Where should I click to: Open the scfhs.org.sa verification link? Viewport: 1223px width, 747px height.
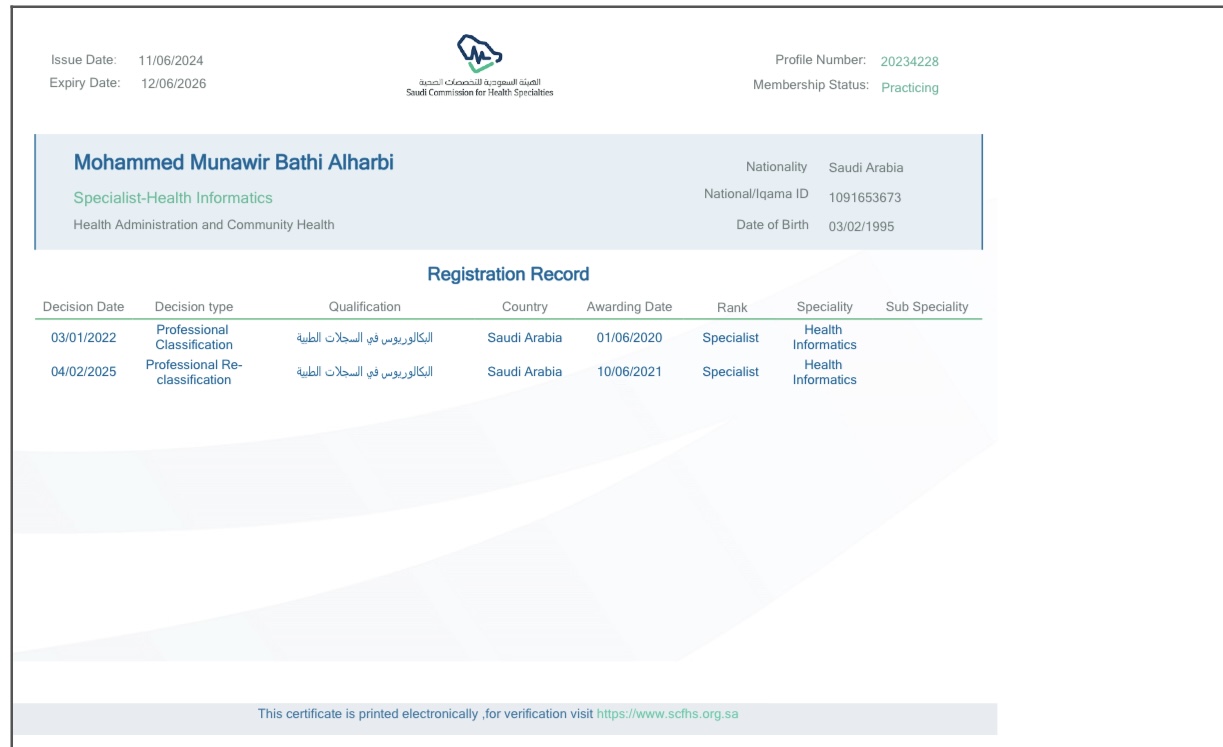pos(667,715)
